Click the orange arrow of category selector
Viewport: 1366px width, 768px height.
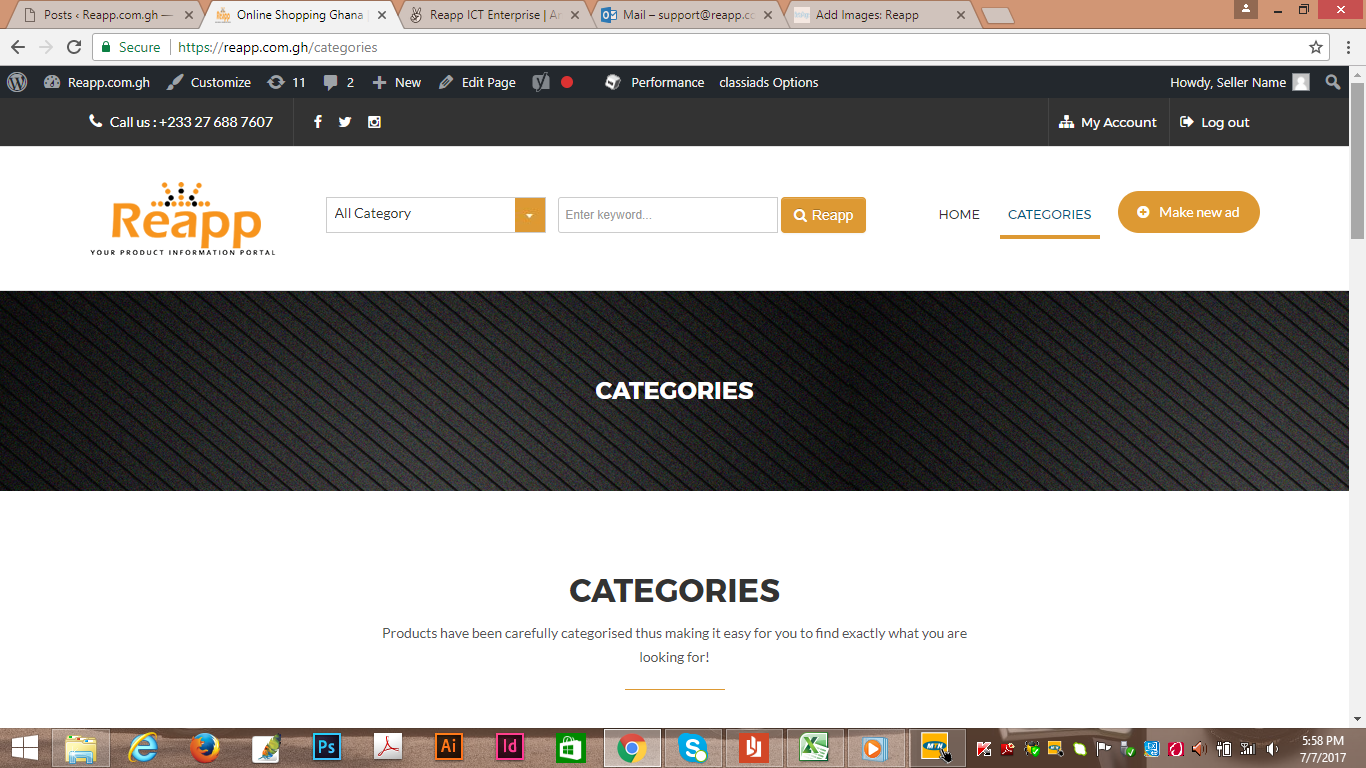point(530,215)
